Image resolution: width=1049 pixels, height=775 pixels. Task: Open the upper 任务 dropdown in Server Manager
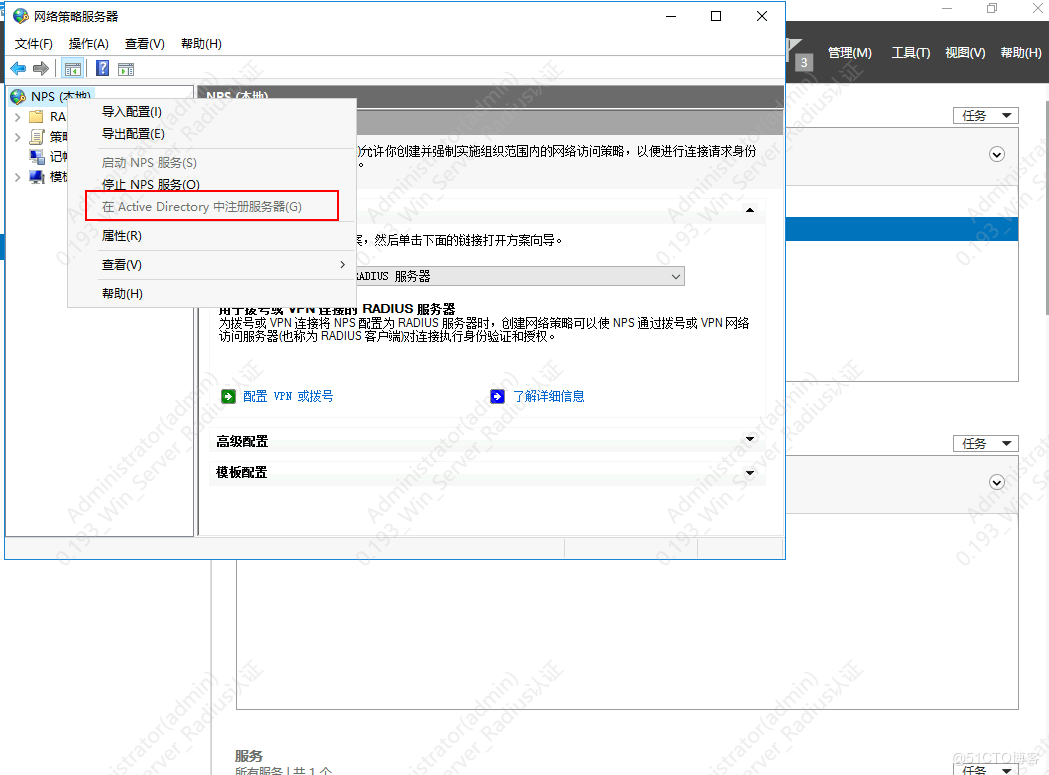point(985,116)
